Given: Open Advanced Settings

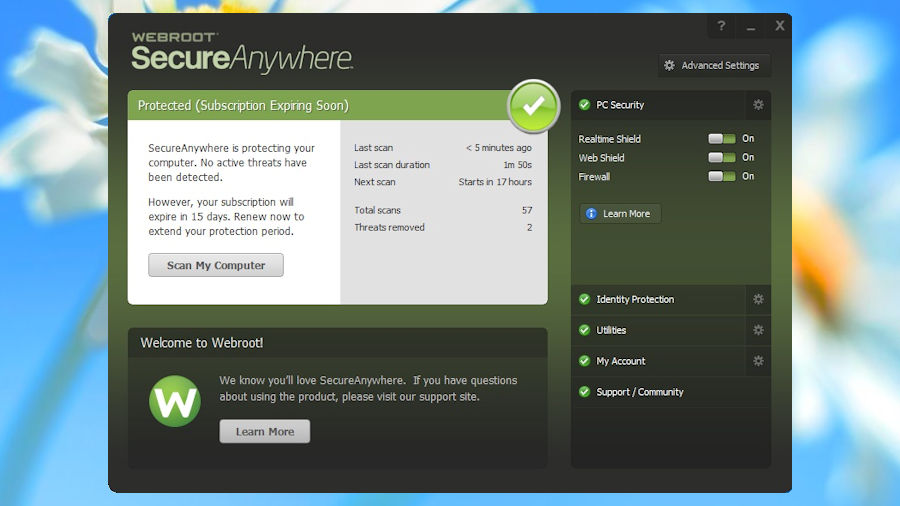Looking at the screenshot, I should 714,65.
